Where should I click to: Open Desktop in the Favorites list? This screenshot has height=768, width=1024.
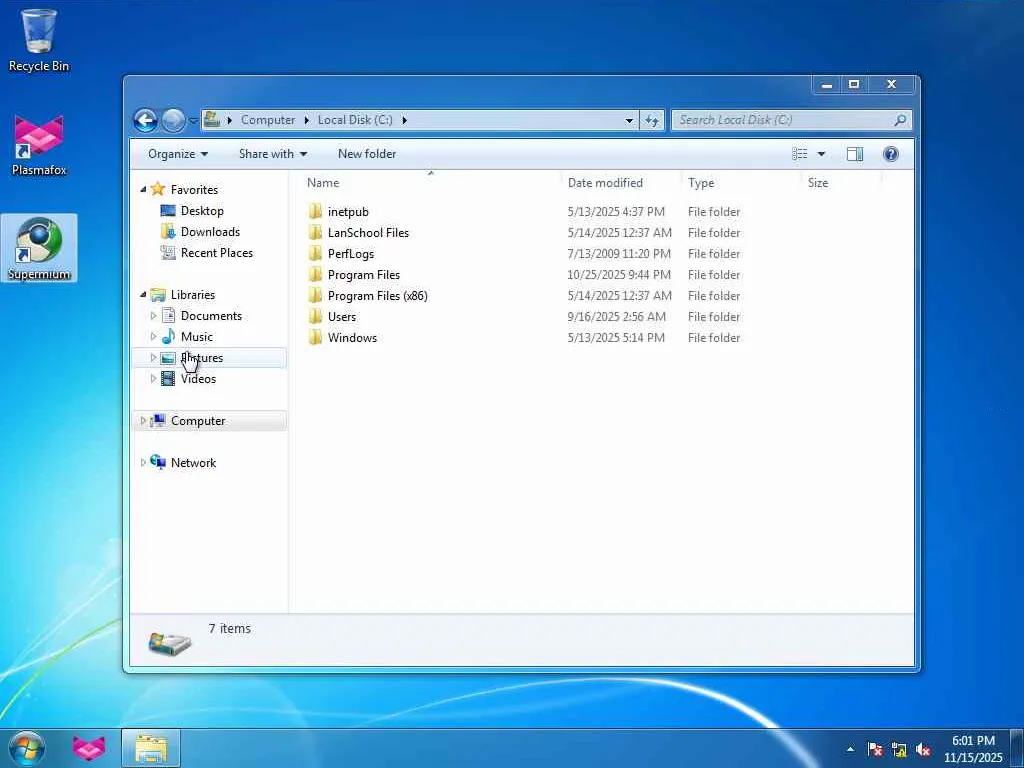202,211
